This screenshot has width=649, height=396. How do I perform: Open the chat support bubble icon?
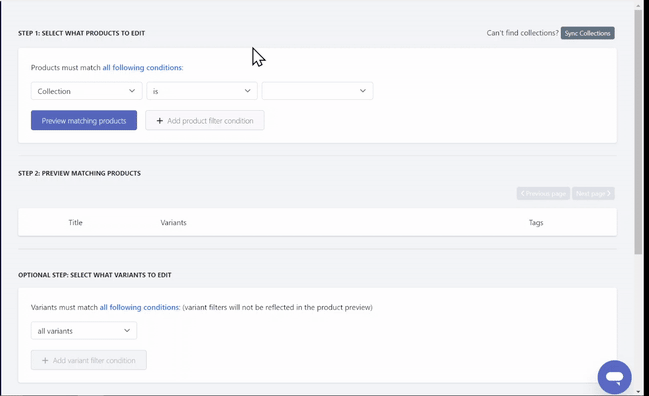tap(614, 377)
